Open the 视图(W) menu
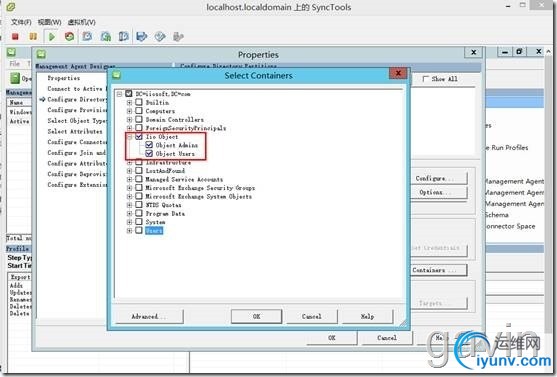Viewport: 557px width, 377px height. click(x=49, y=22)
